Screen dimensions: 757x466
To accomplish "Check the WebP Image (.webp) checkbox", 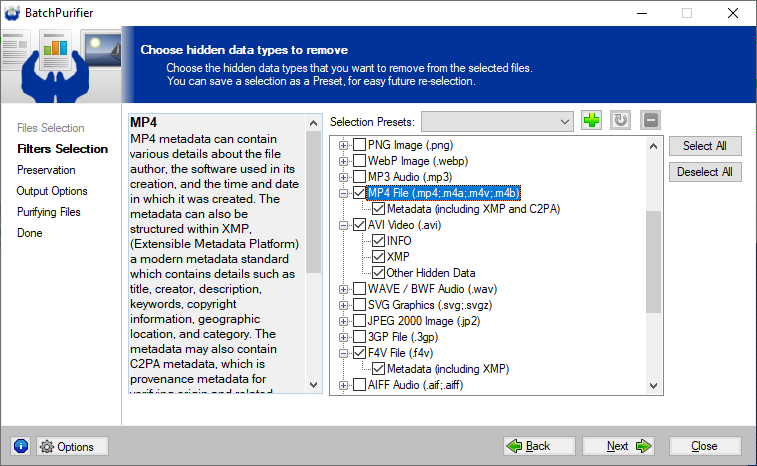I will 359,161.
